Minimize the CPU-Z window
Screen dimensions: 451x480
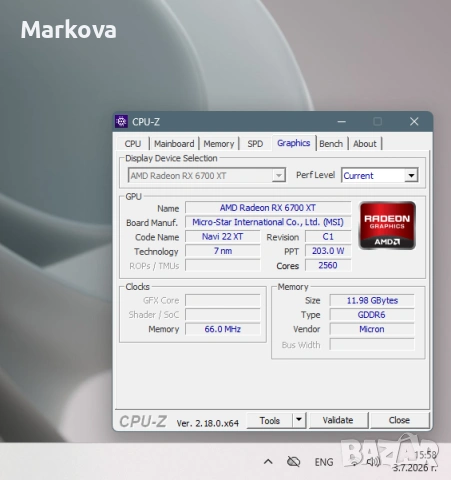click(x=341, y=122)
